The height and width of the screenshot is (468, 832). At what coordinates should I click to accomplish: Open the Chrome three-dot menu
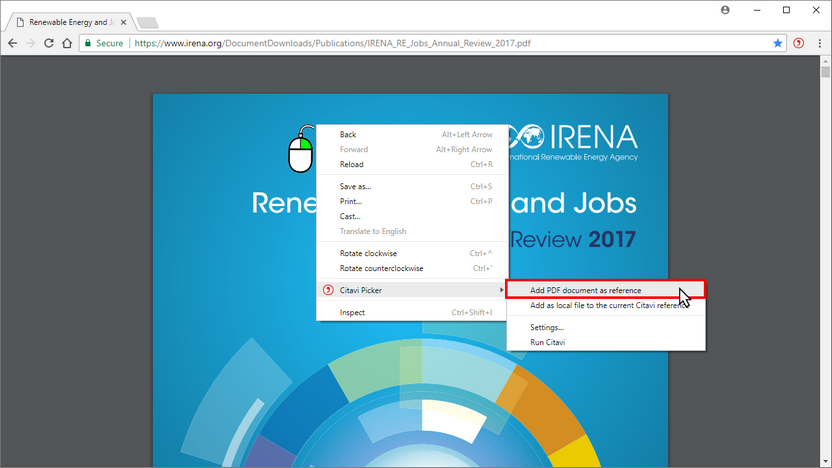(820, 43)
